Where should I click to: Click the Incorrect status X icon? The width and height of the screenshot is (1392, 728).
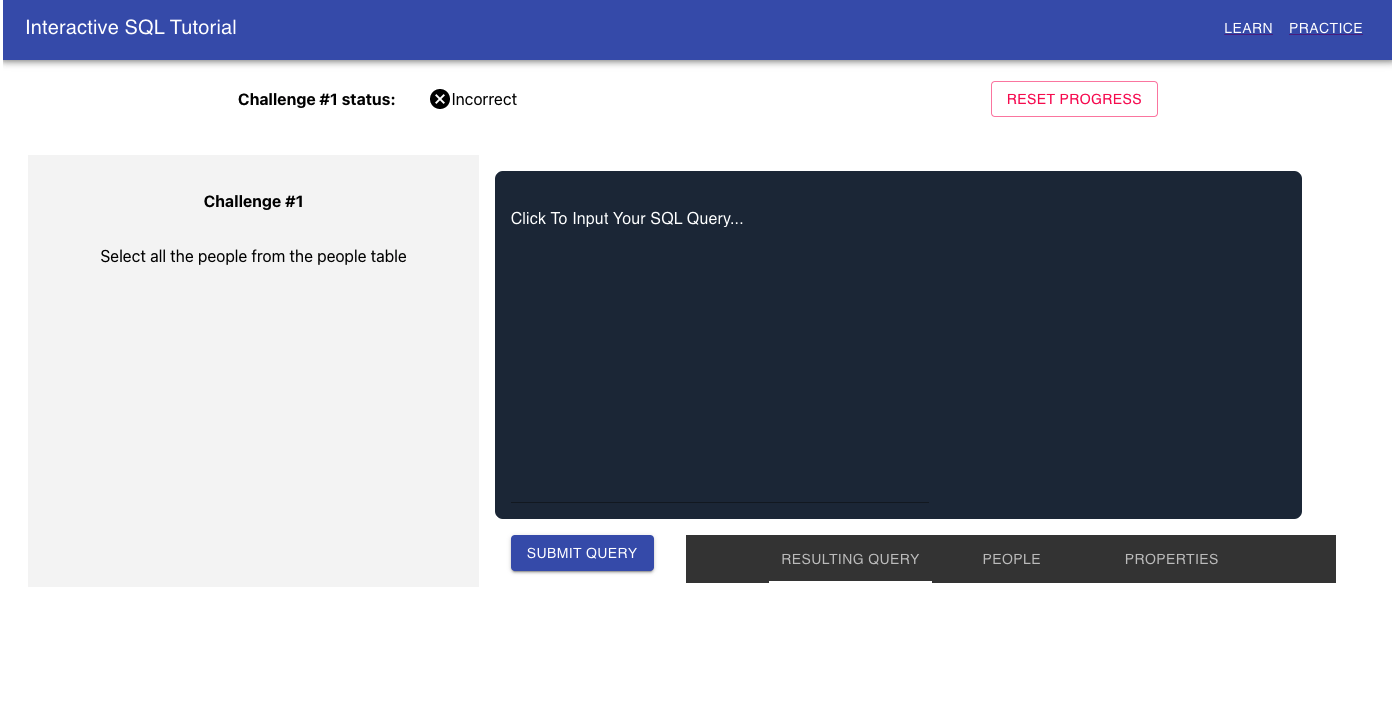[440, 99]
